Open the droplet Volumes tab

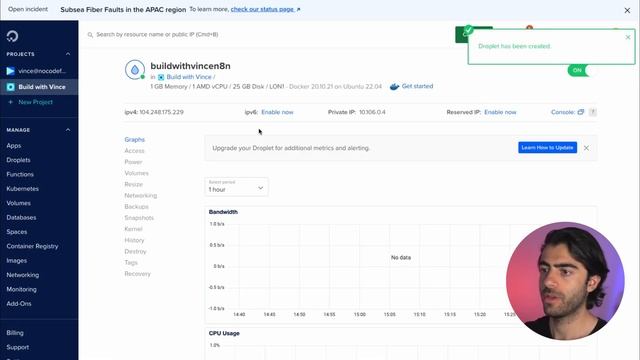tap(136, 173)
